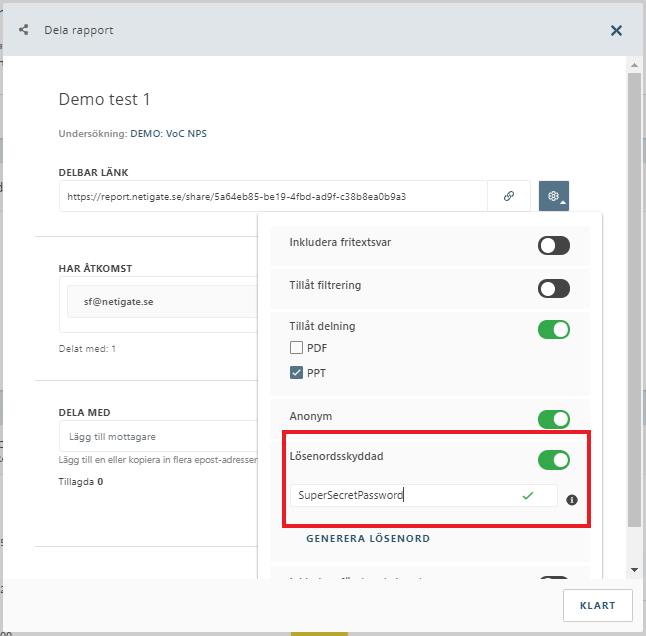Click the Delat med: 1 text
646x636 pixels.
click(x=87, y=348)
